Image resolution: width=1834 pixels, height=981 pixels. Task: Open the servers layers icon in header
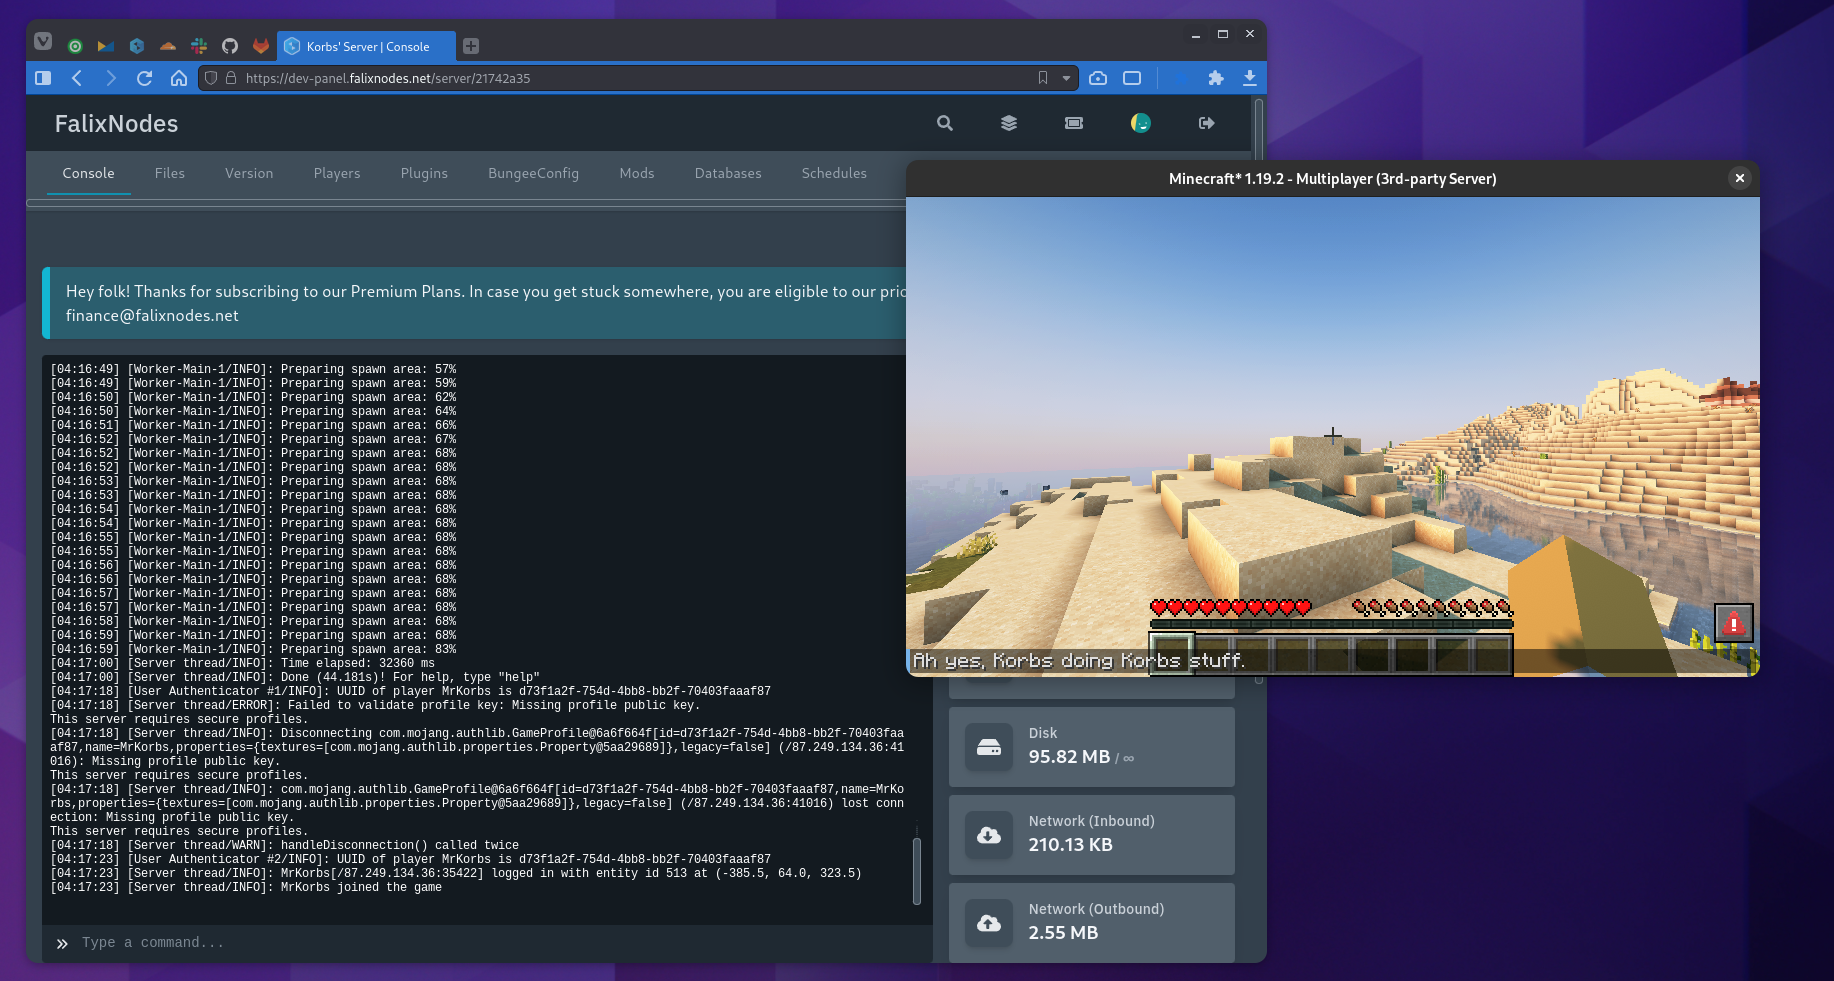(1008, 123)
